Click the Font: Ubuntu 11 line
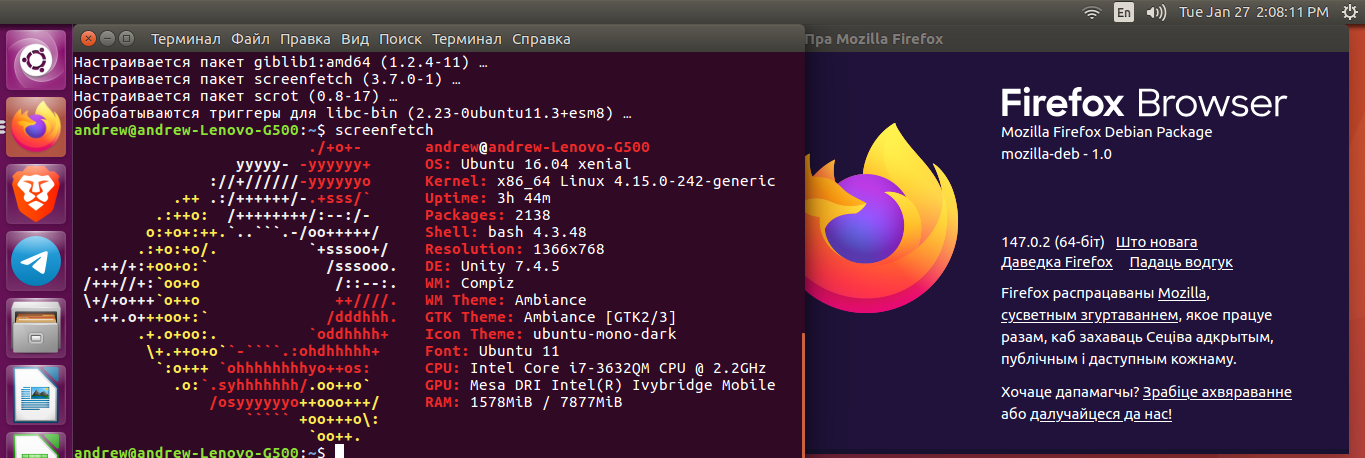 point(492,351)
